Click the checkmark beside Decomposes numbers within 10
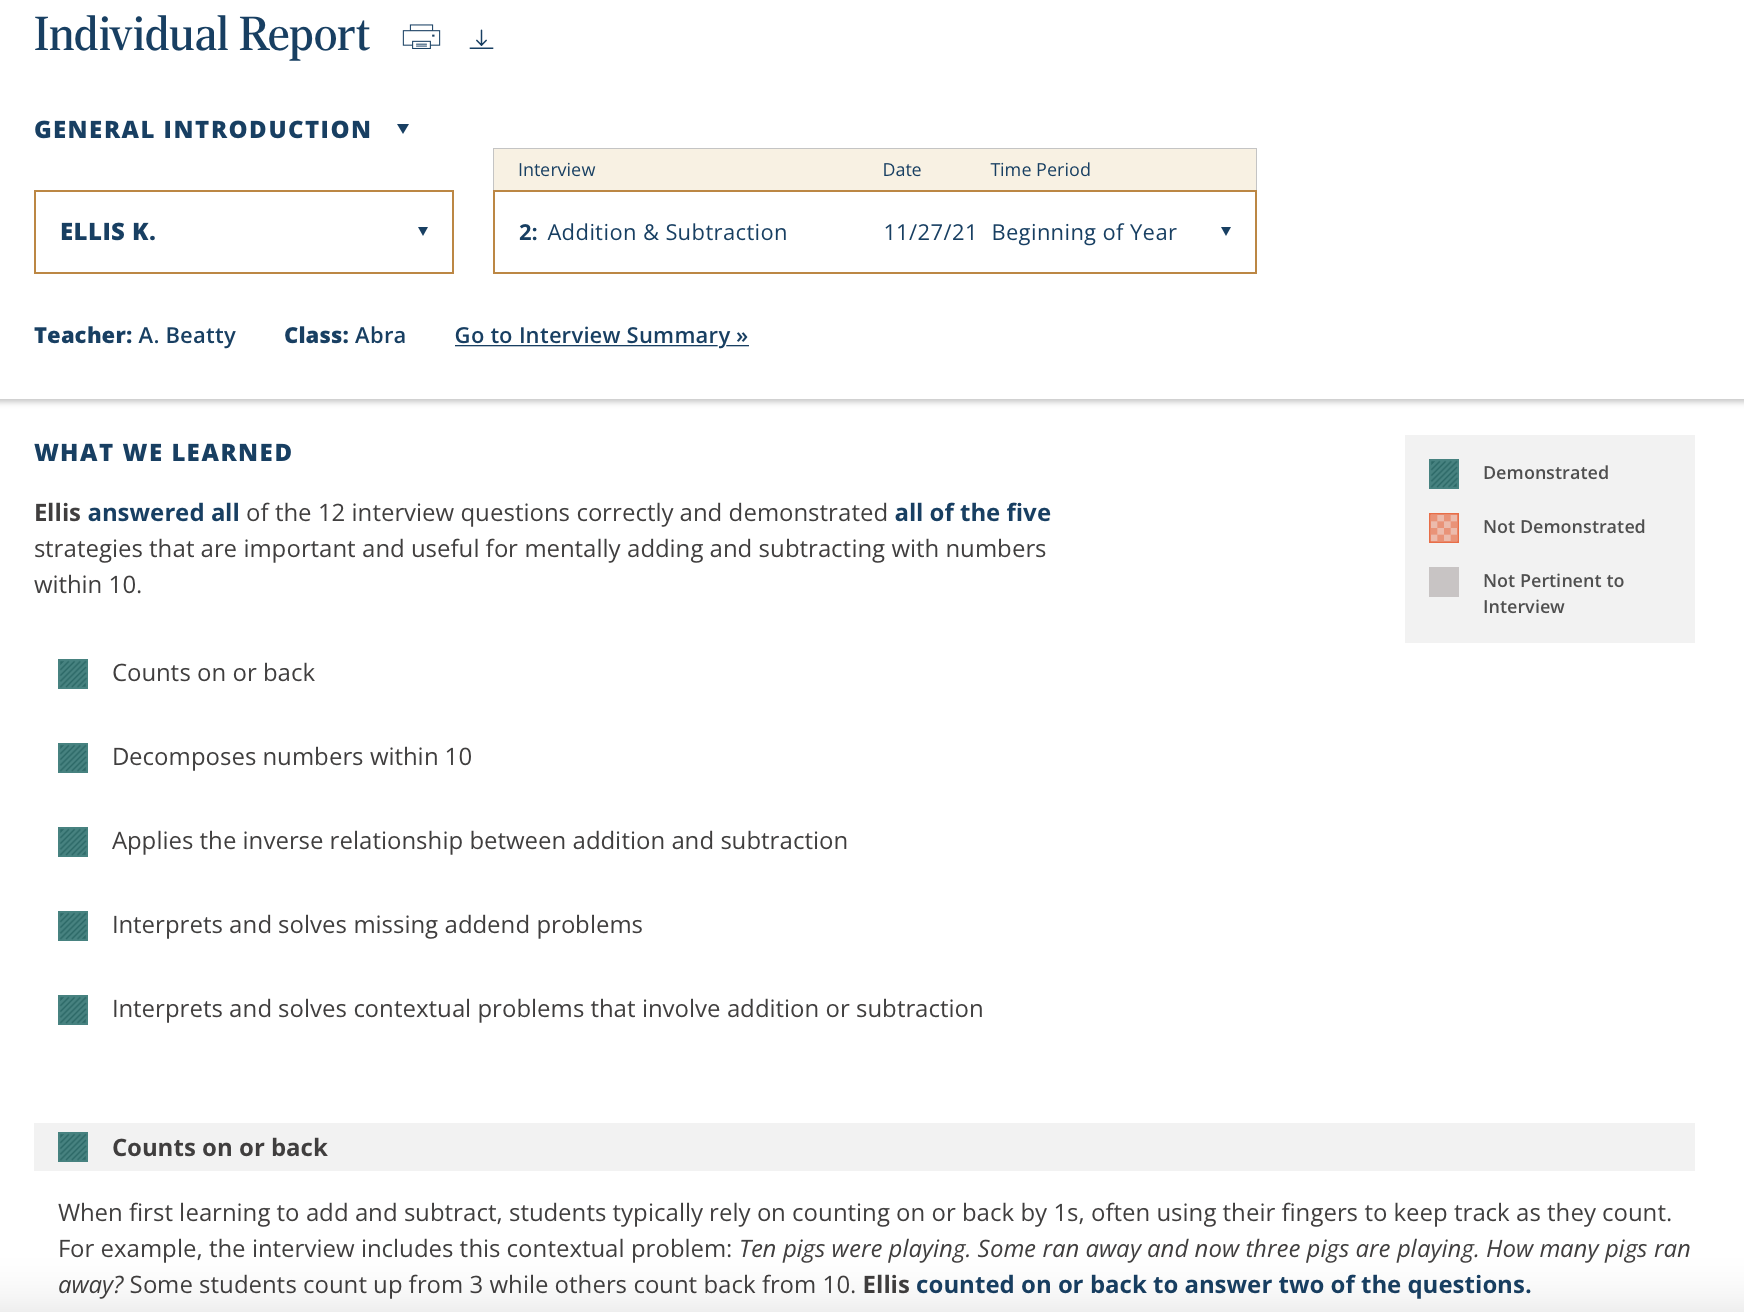This screenshot has width=1744, height=1312. point(72,758)
